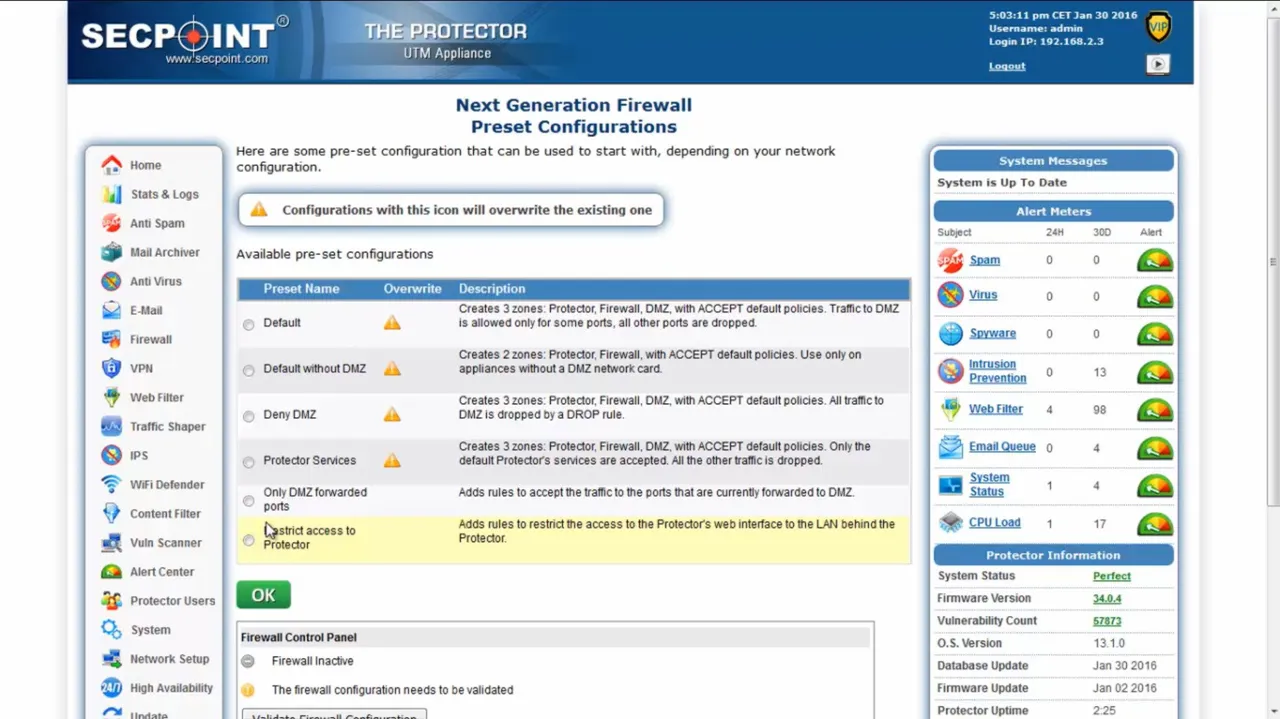Screen dimensions: 1280x719
Task: Click the Default preset overwrite warning icon
Action: [392, 323]
